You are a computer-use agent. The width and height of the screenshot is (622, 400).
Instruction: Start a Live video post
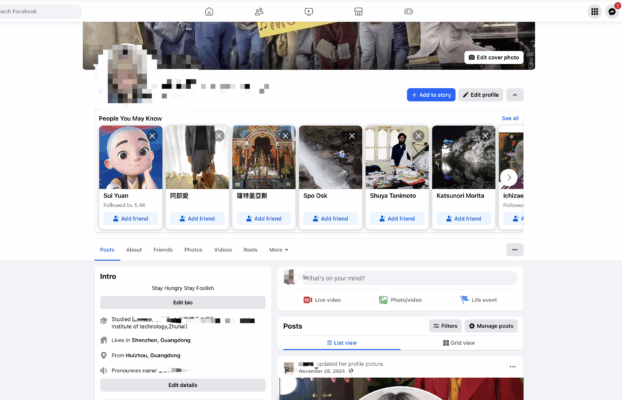(322, 300)
